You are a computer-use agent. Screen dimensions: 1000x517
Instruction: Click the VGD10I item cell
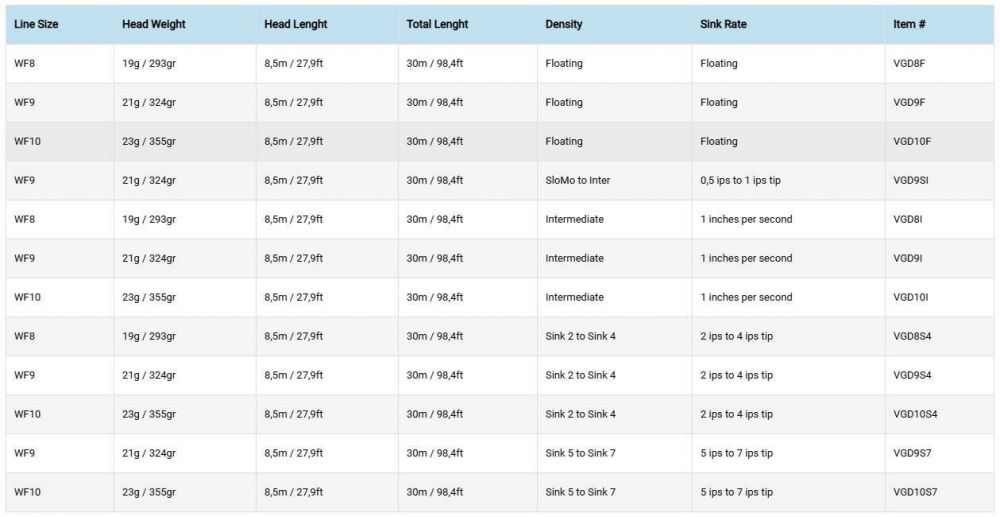pyautogui.click(x=911, y=297)
